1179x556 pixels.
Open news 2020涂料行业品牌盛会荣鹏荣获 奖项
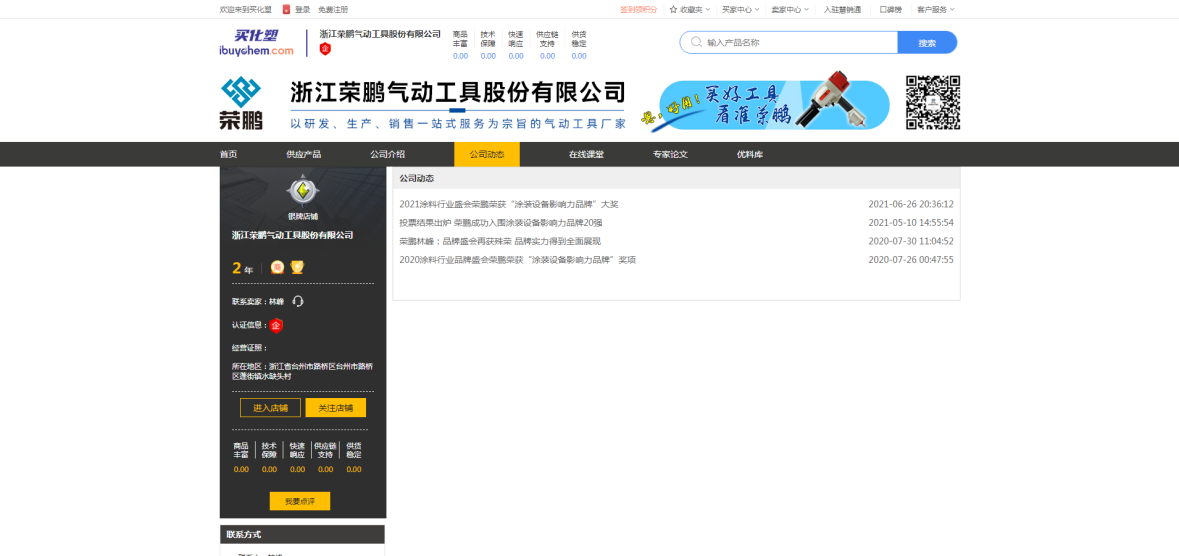tap(517, 260)
